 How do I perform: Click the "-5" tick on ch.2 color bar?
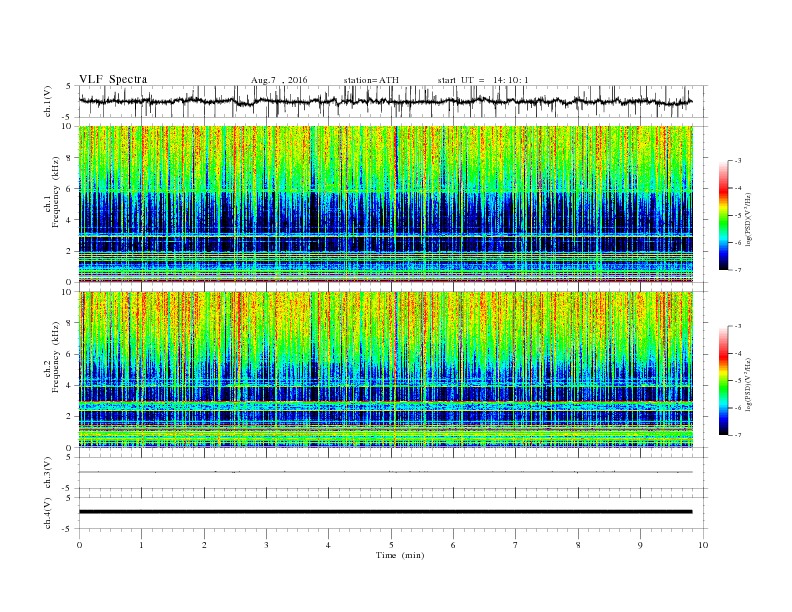click(x=738, y=381)
